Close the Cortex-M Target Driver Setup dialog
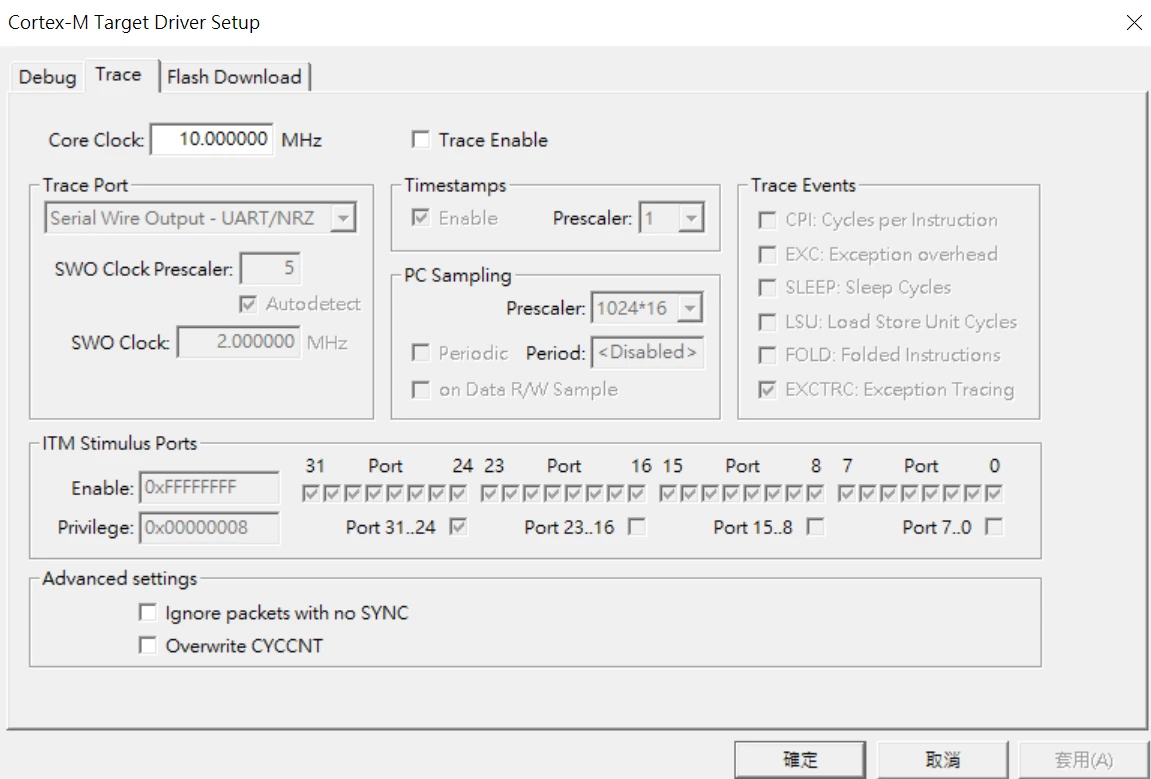 (1133, 22)
